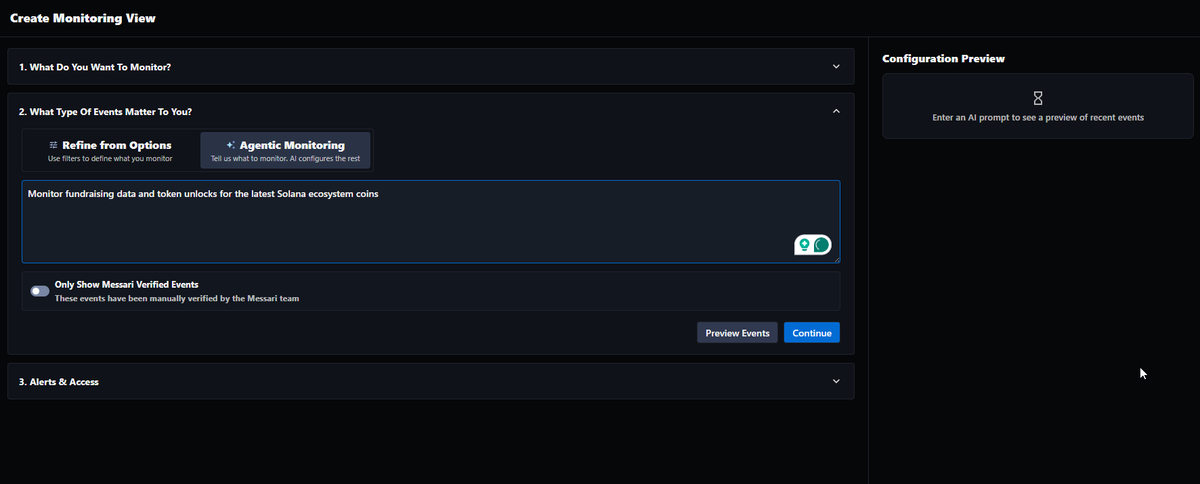
Task: Select the Agentic Monitoring tab
Action: [x=286, y=151]
